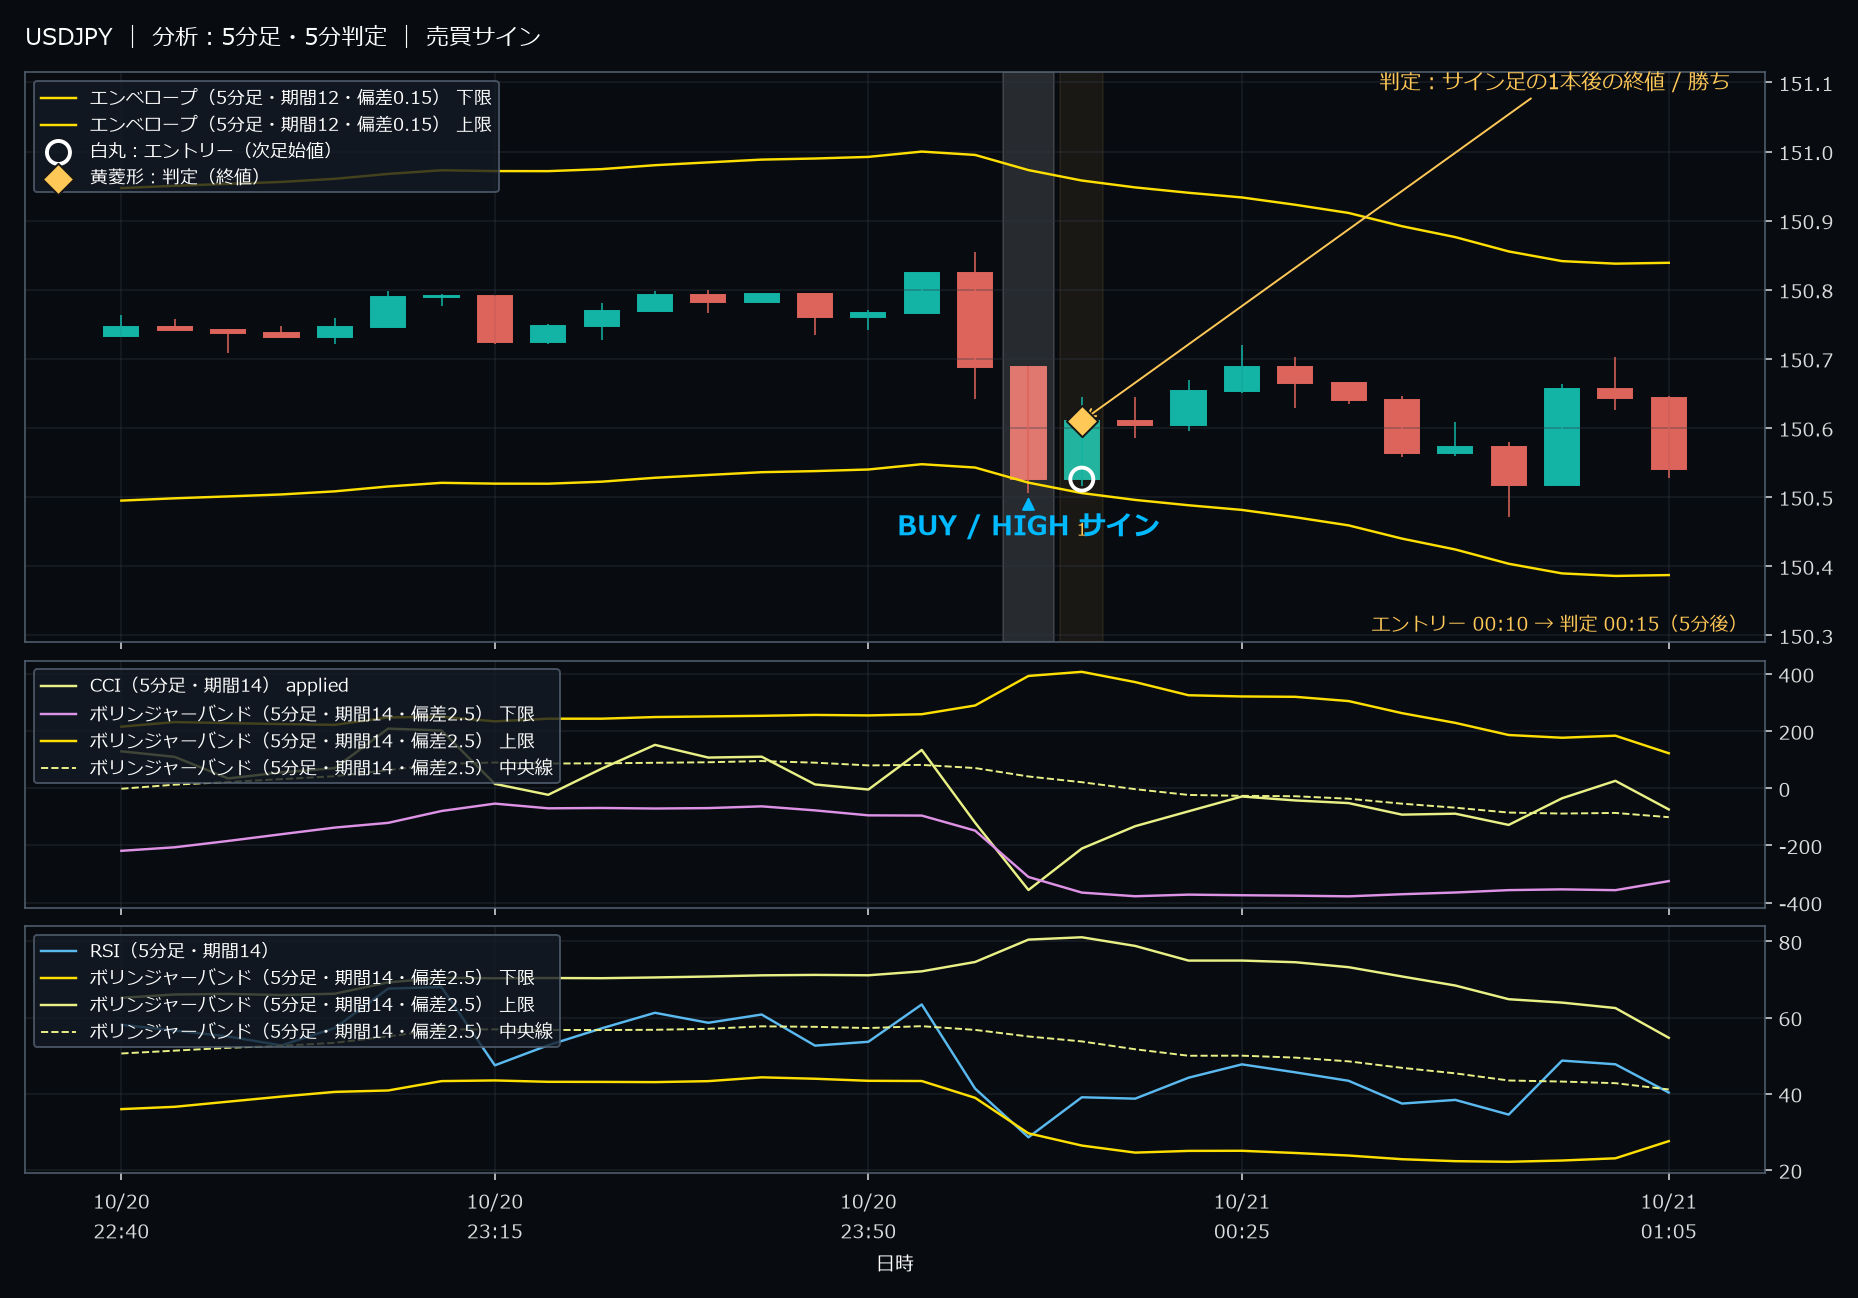
Task: Click the white circle entry marker on the chart
Action: point(1081,479)
